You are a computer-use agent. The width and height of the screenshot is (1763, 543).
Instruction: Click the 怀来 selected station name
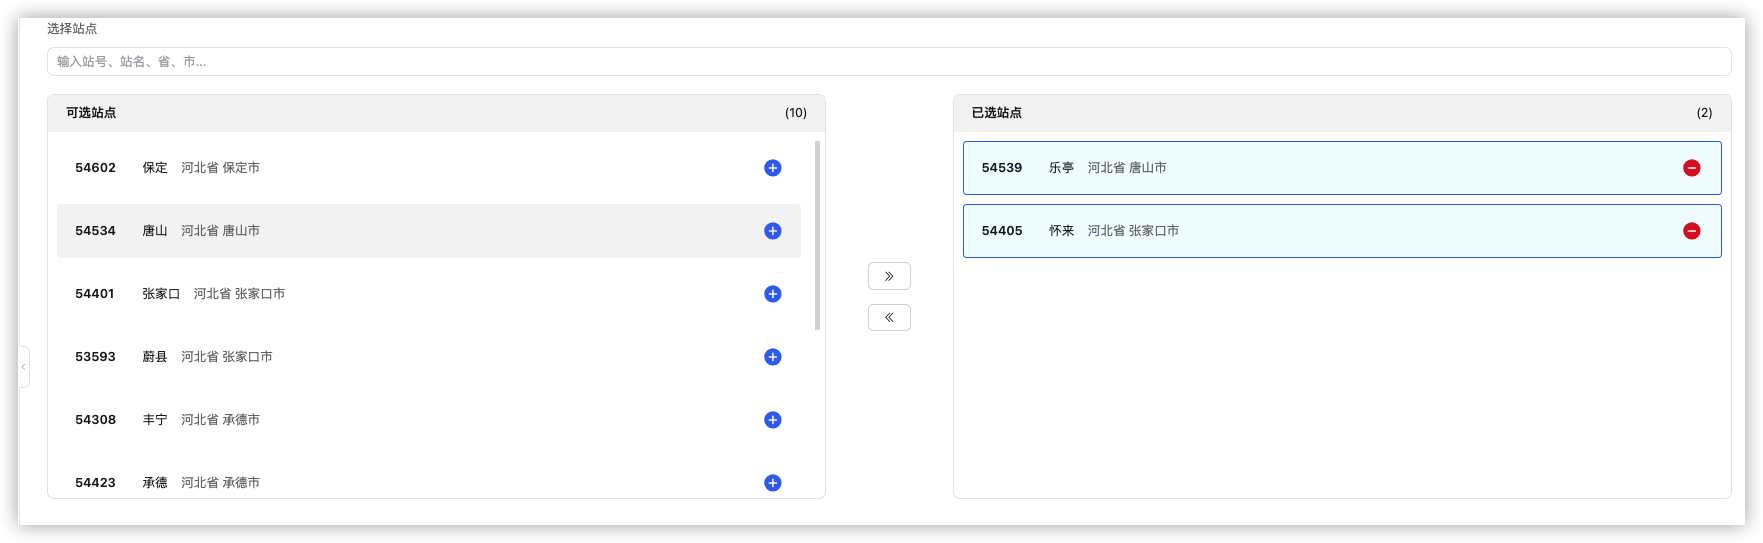point(1061,231)
